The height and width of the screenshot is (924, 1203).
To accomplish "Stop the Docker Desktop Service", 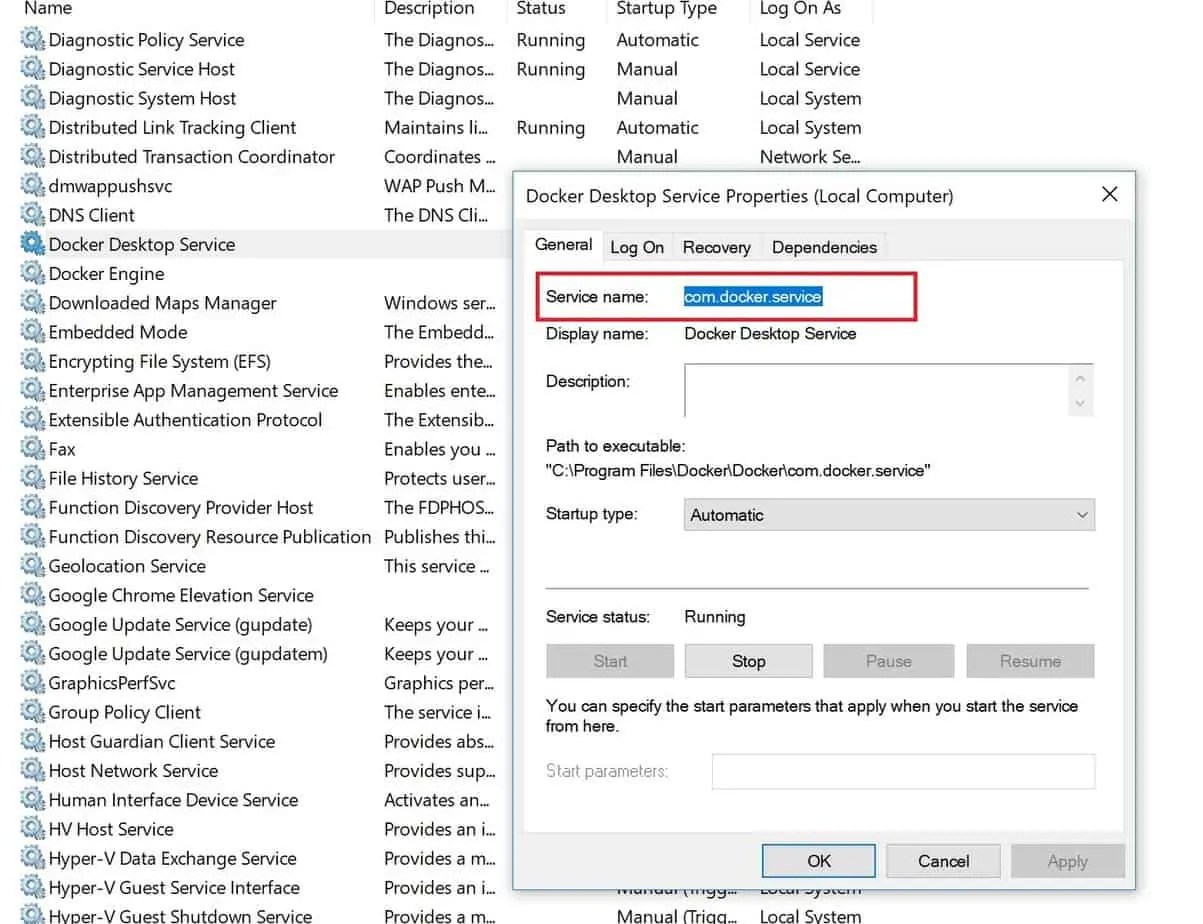I will (x=748, y=660).
